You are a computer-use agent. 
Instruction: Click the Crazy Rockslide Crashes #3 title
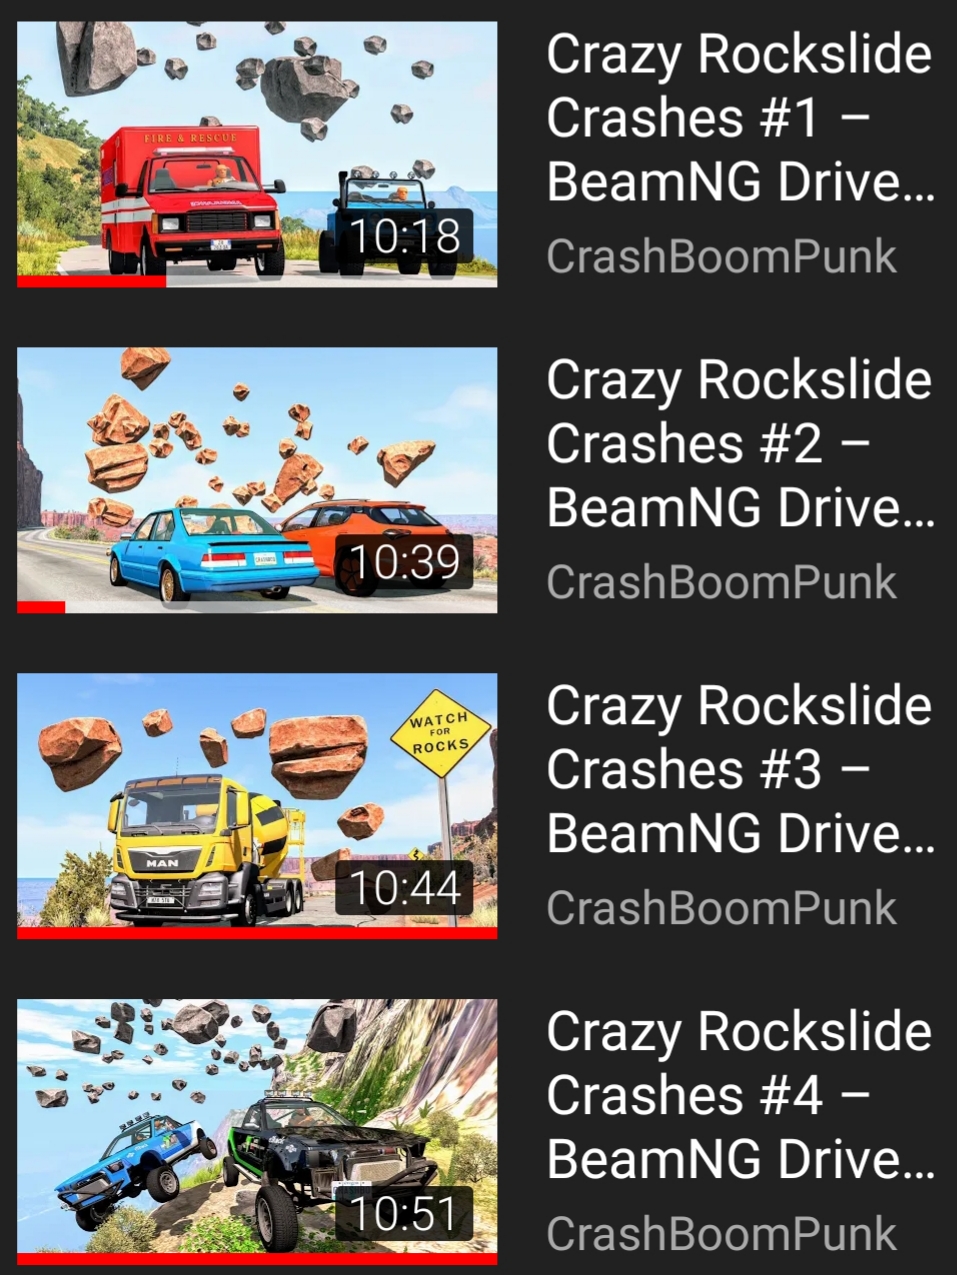coord(739,769)
